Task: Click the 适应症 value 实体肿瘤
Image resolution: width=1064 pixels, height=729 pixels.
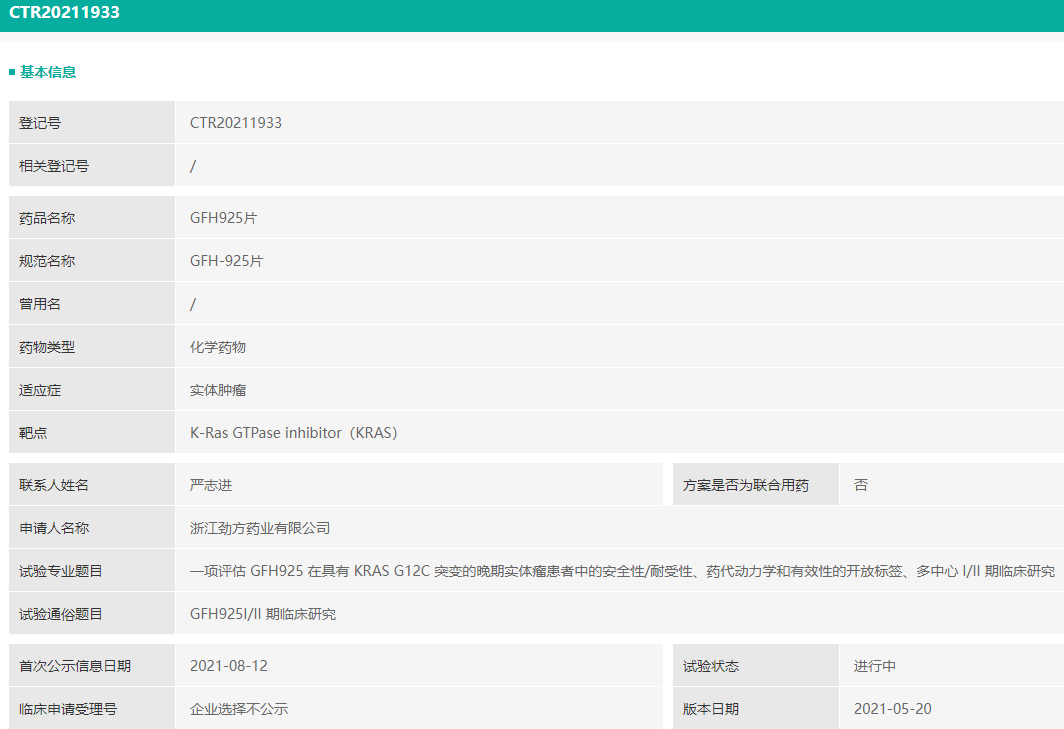Action: tap(218, 390)
